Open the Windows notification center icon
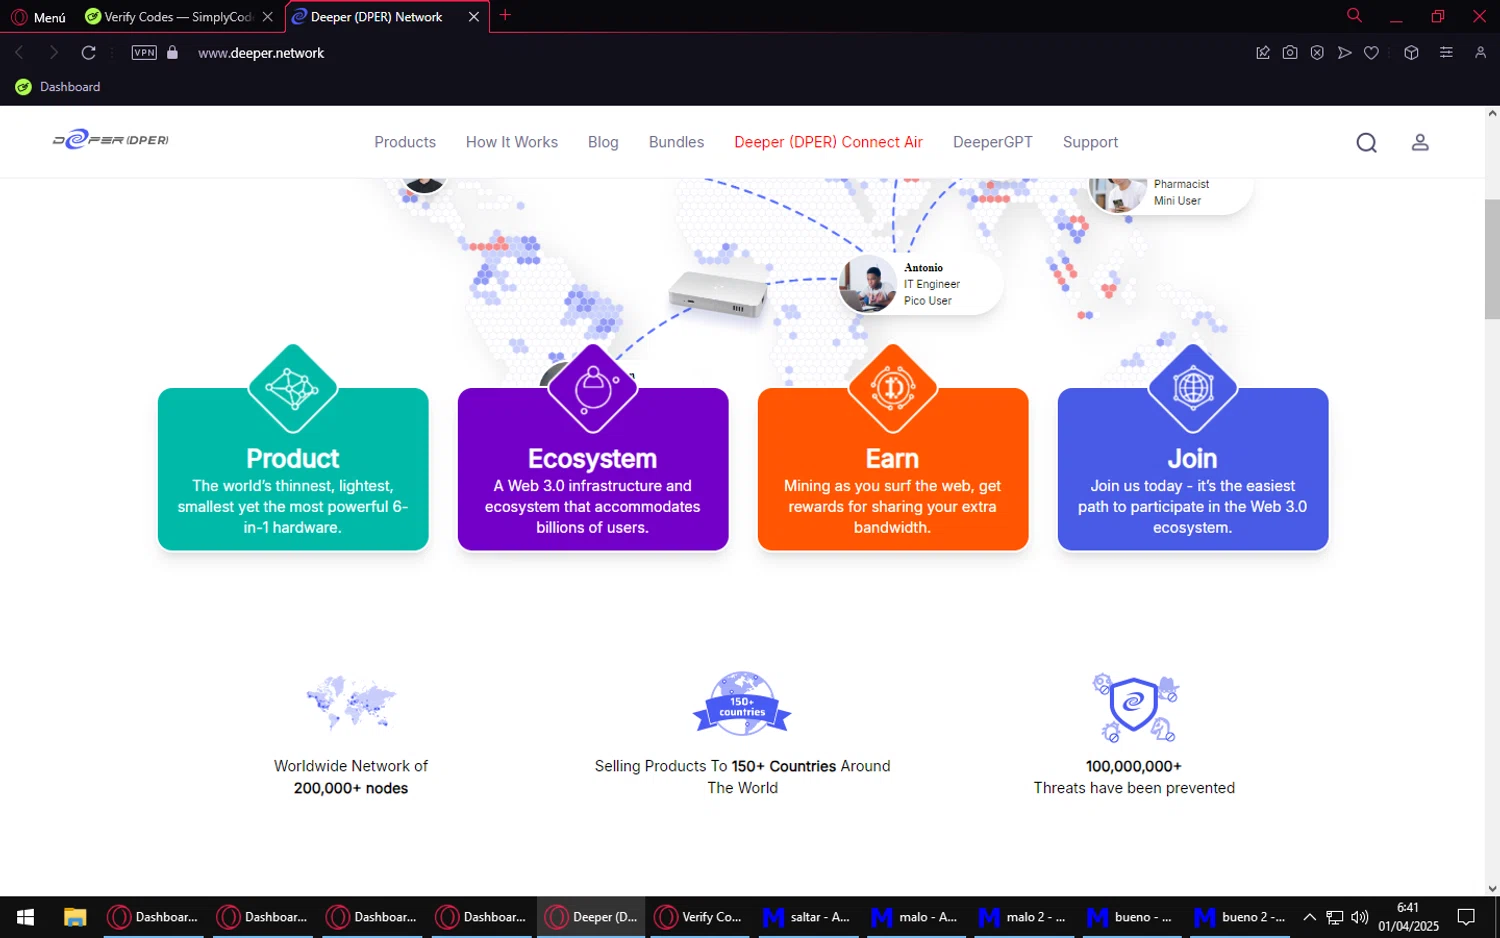 click(1466, 917)
